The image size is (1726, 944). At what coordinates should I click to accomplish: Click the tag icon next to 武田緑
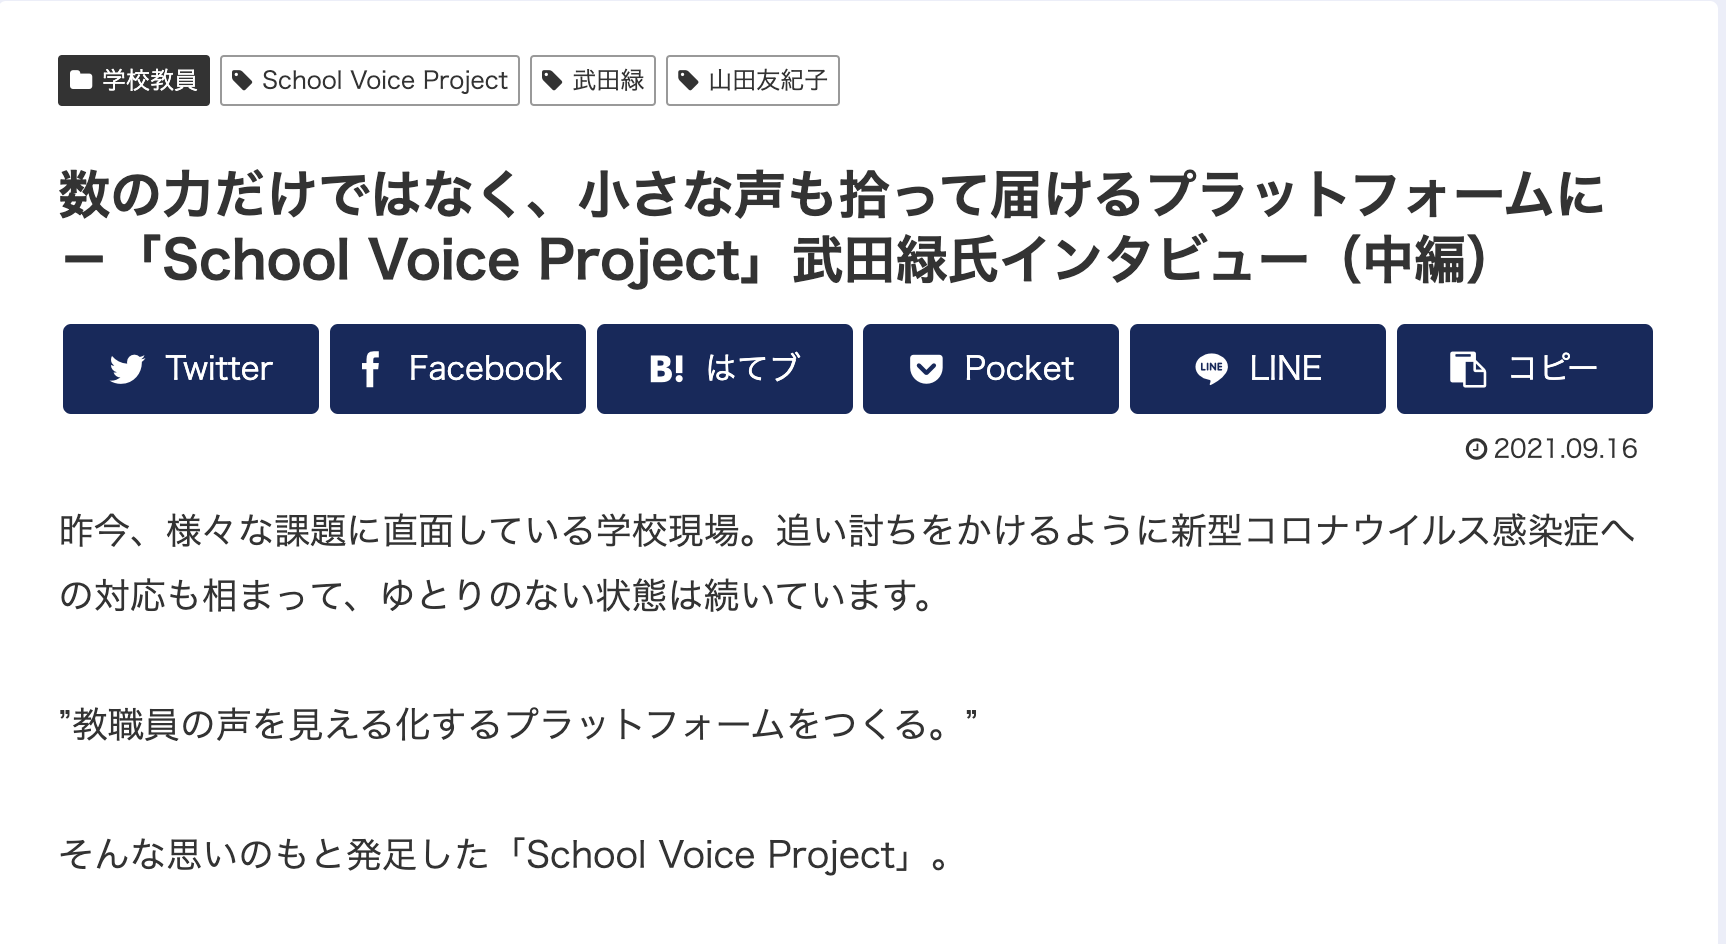coord(551,79)
